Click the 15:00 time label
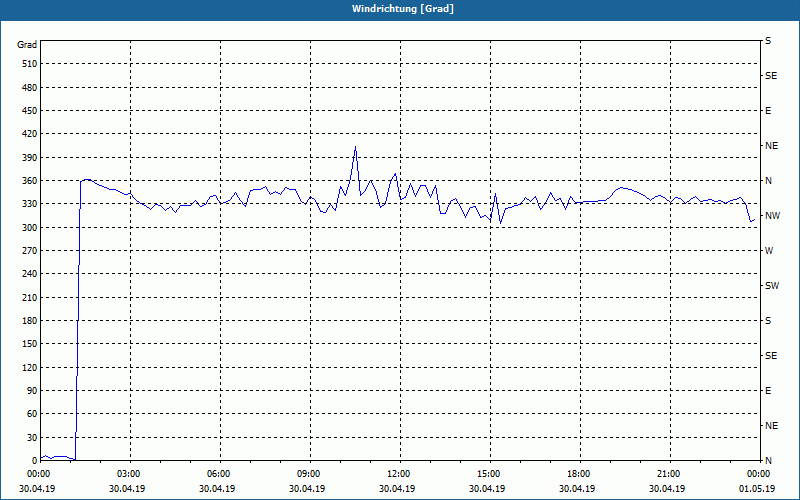800x500 pixels. [x=488, y=474]
